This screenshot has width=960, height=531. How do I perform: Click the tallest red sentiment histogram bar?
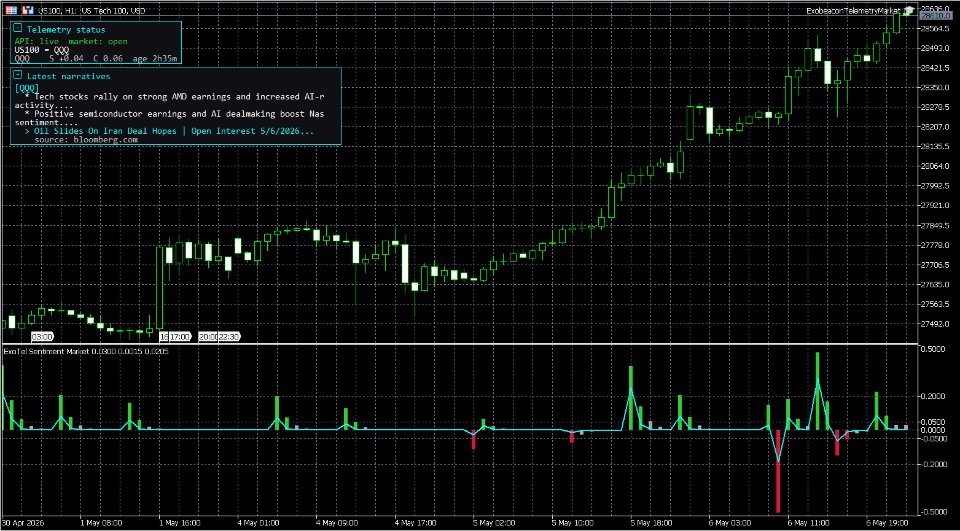click(778, 470)
